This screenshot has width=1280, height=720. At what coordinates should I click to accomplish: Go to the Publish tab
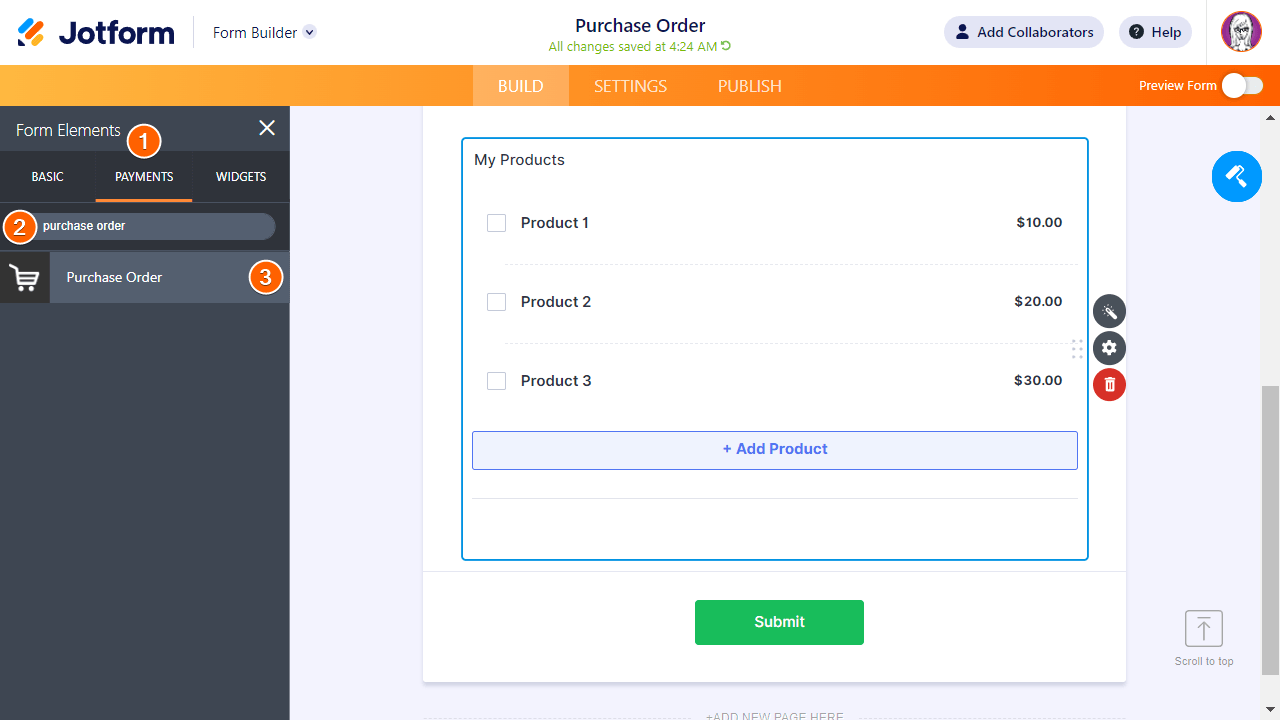tap(749, 86)
